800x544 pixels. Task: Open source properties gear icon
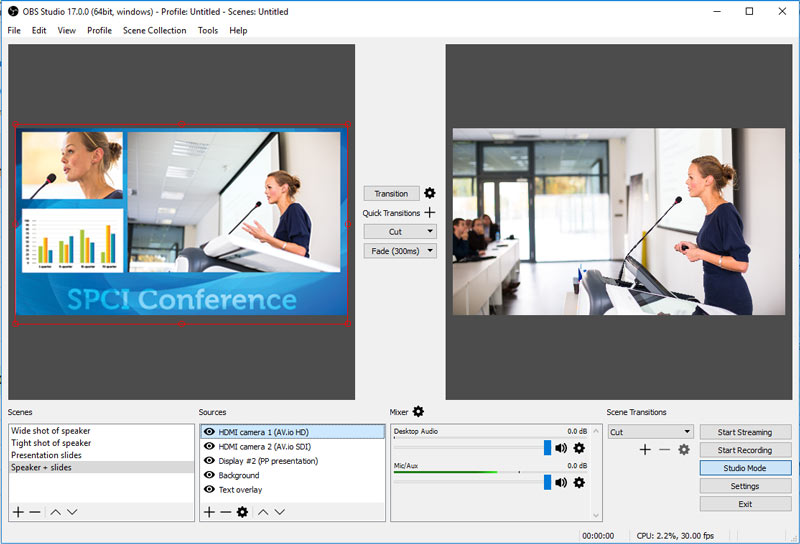coord(242,512)
